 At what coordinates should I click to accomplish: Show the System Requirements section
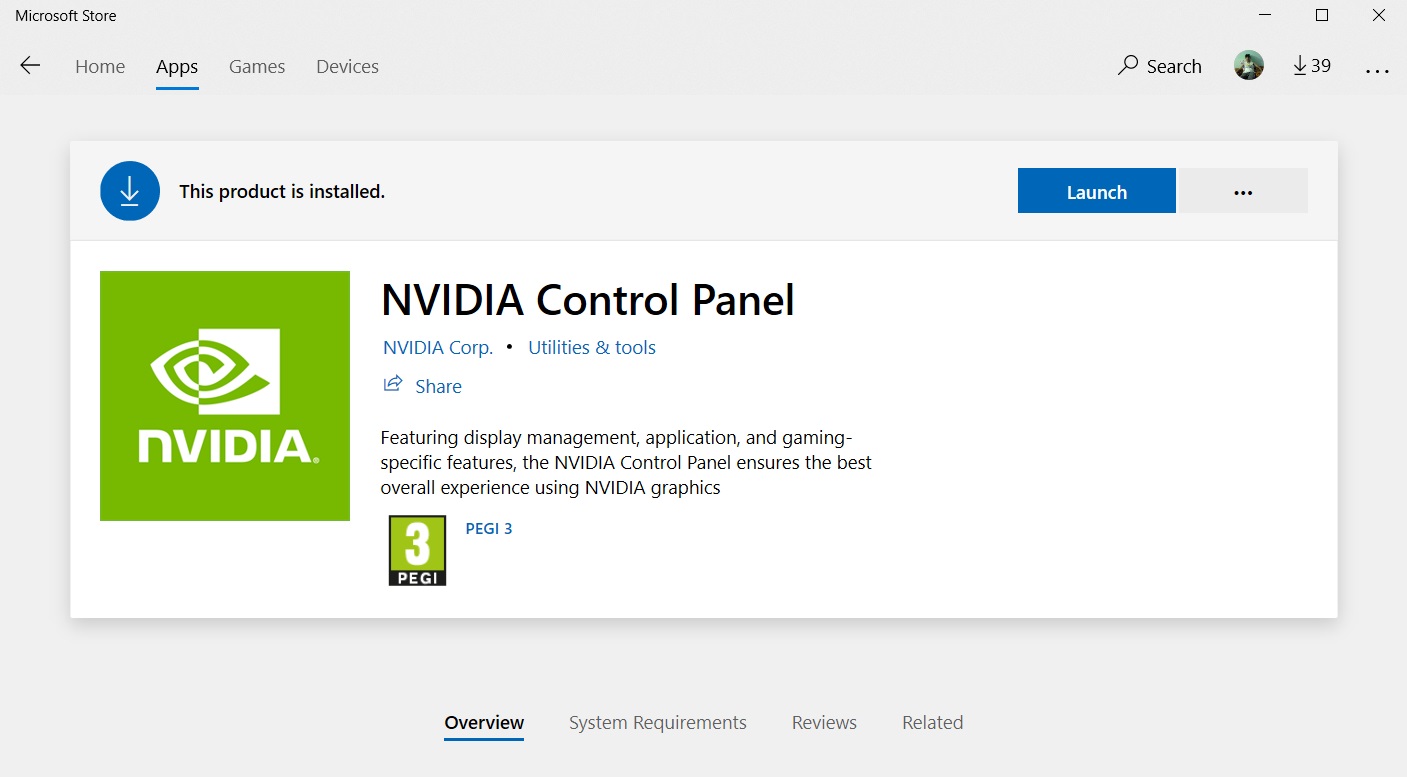pyautogui.click(x=657, y=723)
